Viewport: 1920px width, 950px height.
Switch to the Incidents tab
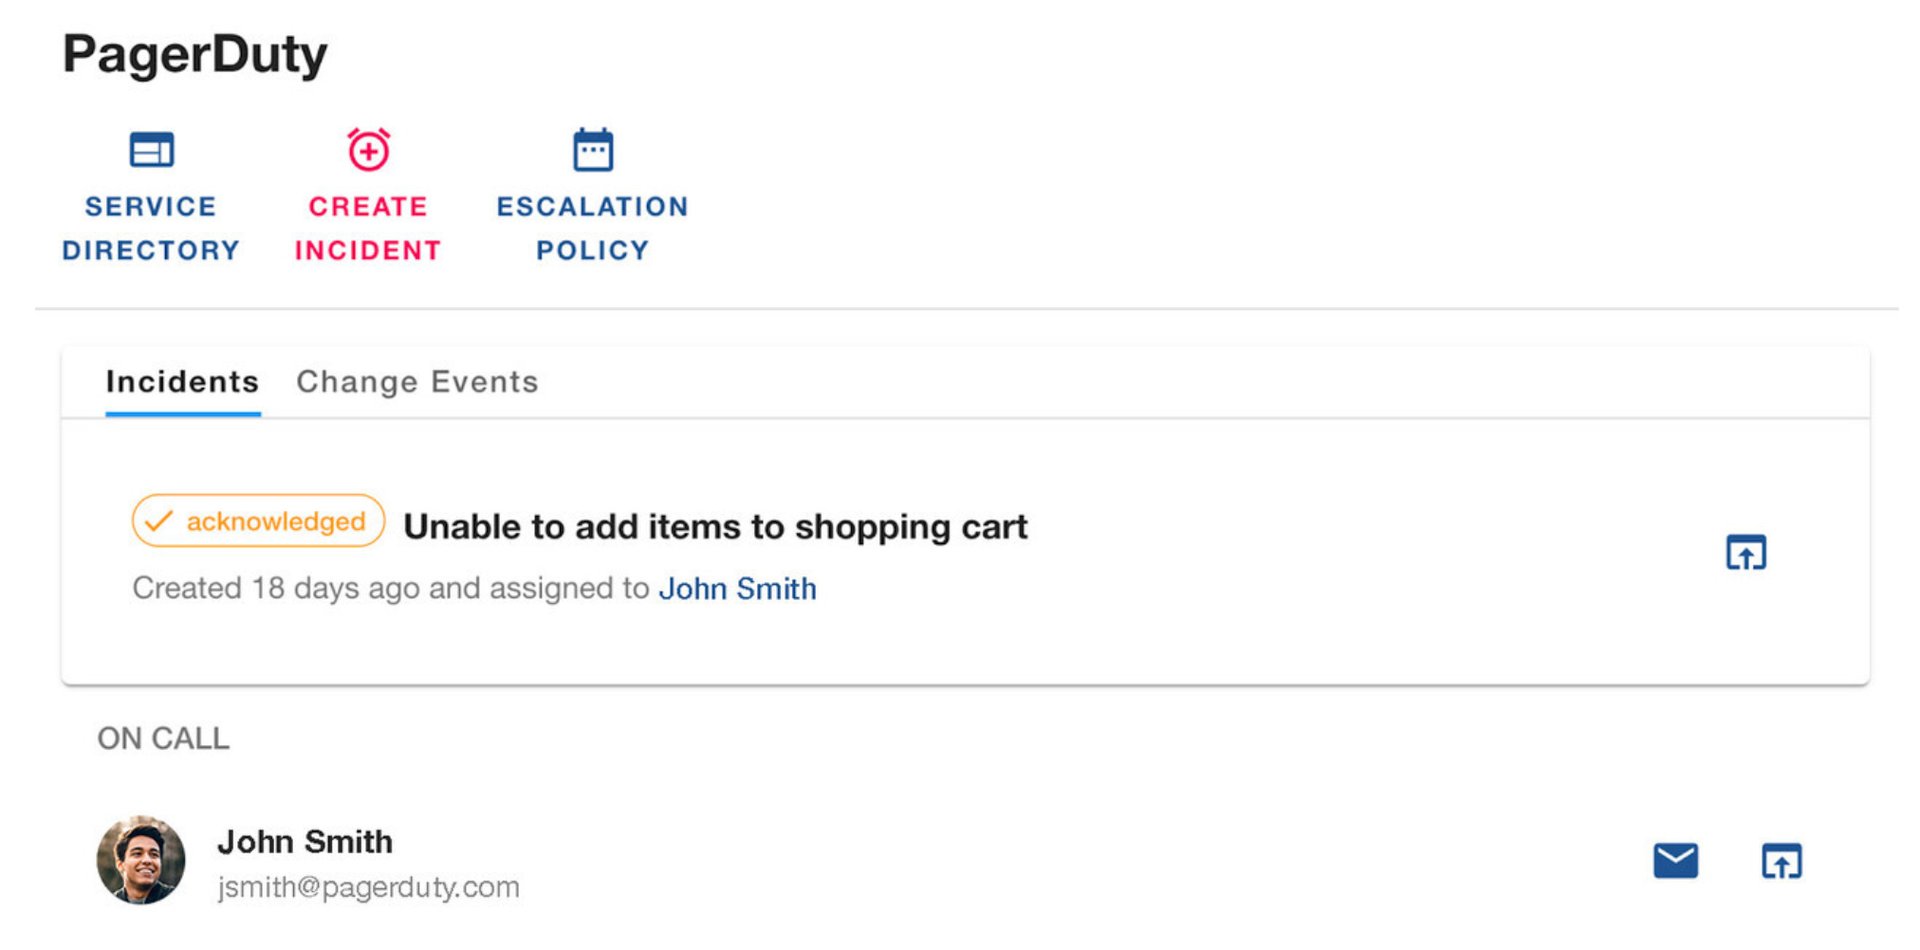click(182, 382)
